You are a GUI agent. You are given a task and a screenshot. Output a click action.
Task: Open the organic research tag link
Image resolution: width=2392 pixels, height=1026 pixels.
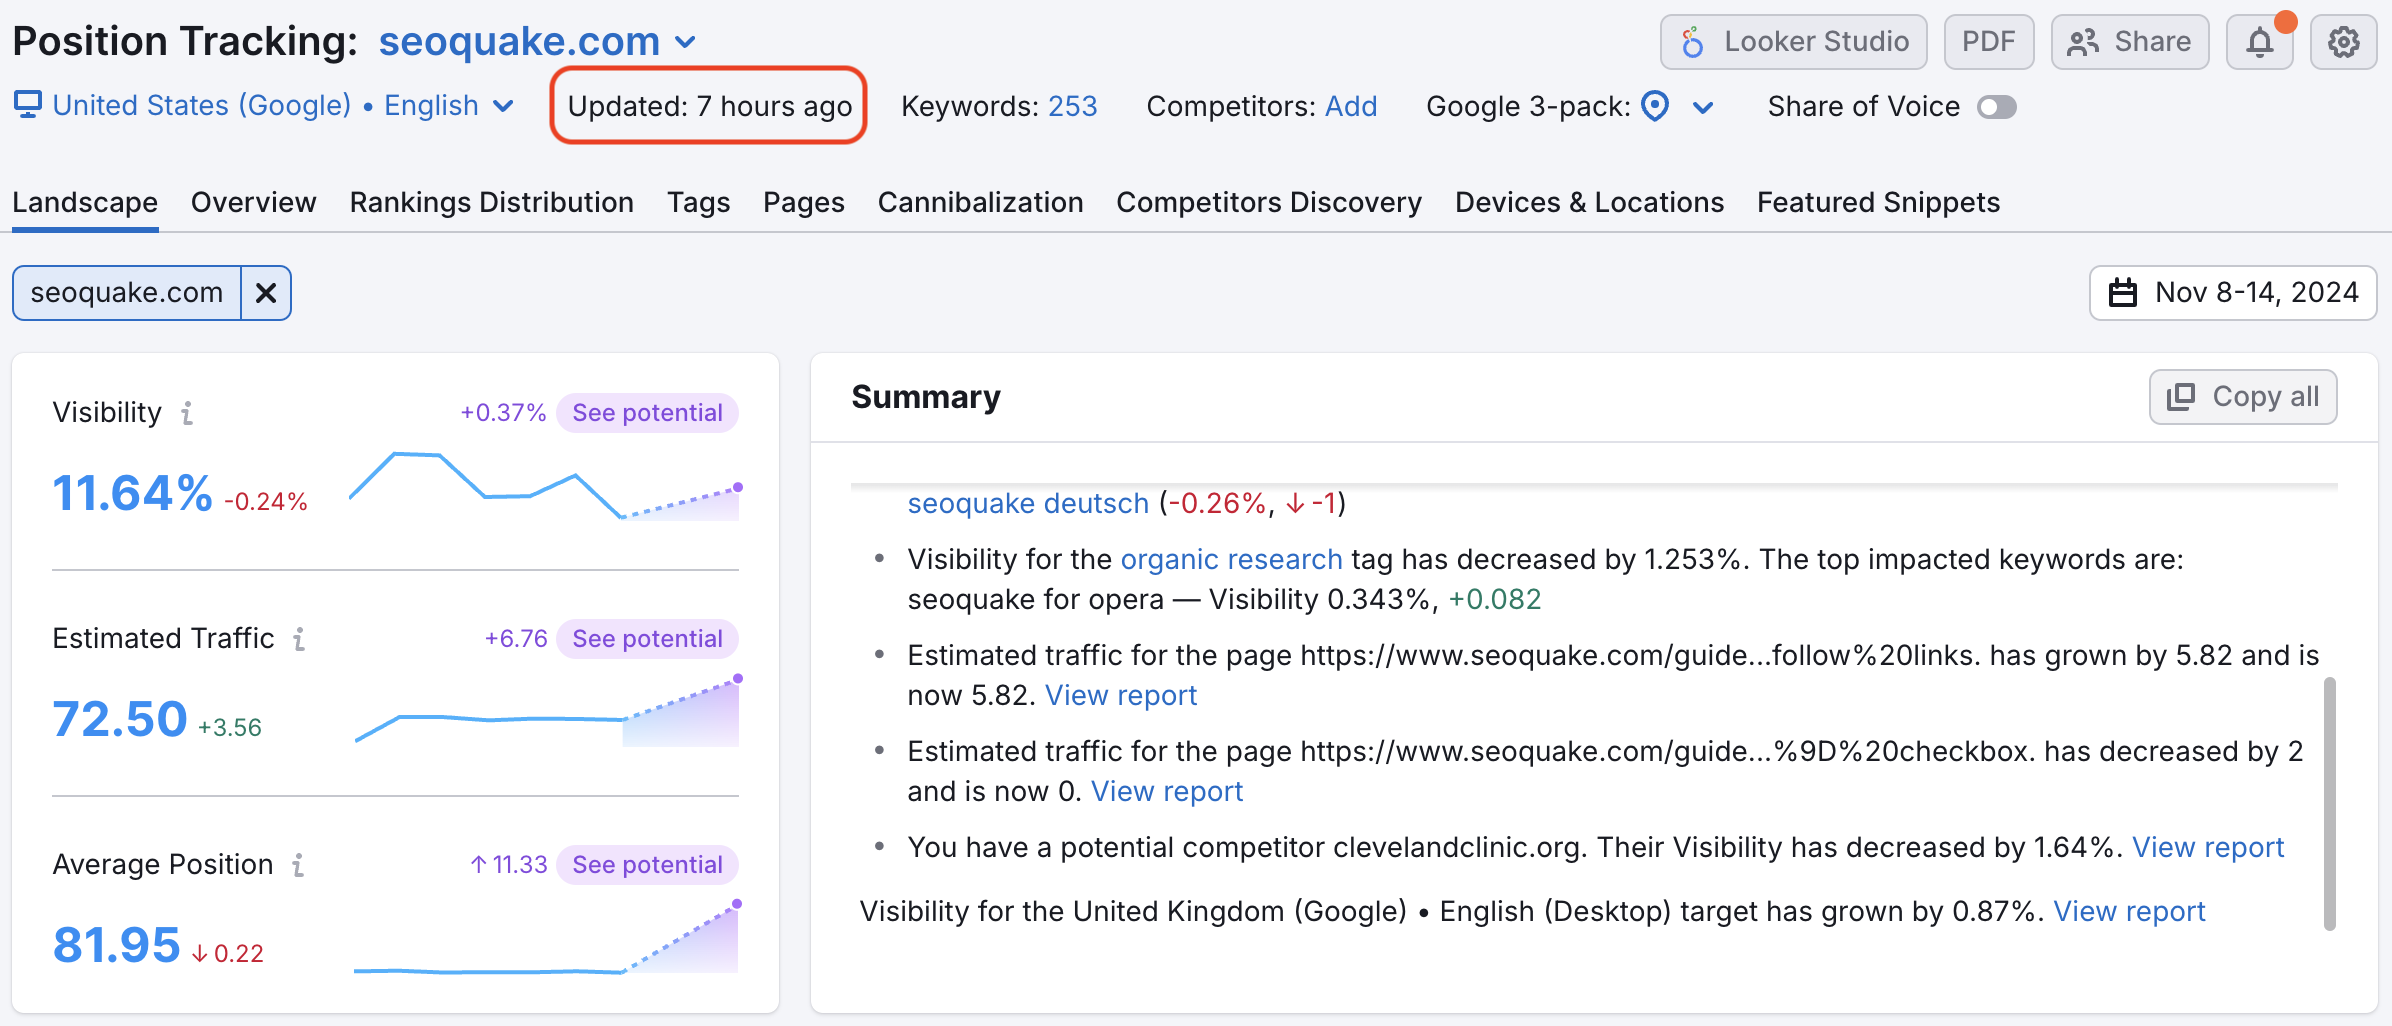pyautogui.click(x=1231, y=559)
